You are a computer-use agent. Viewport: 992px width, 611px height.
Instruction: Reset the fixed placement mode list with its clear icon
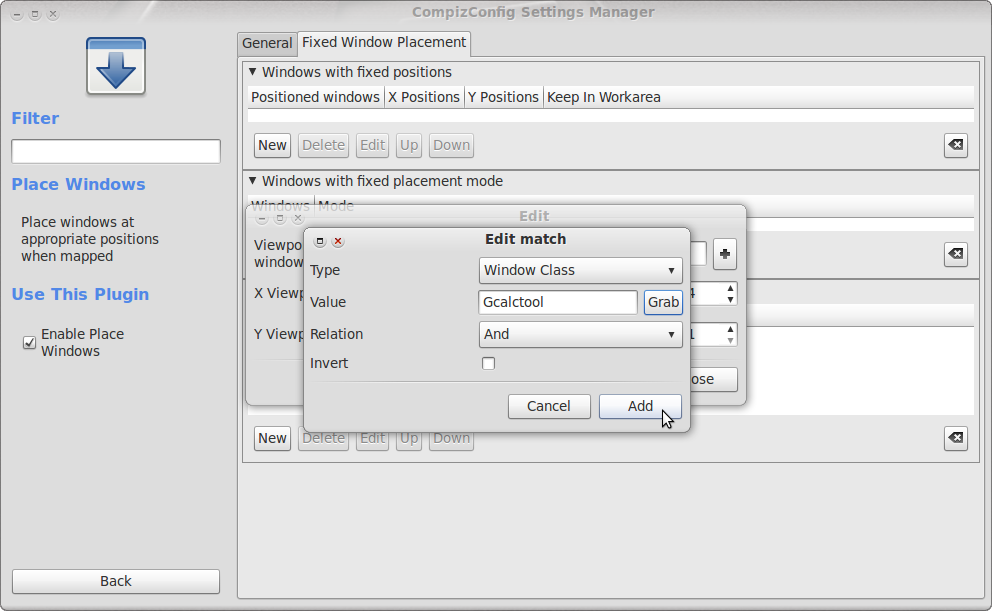(x=955, y=254)
